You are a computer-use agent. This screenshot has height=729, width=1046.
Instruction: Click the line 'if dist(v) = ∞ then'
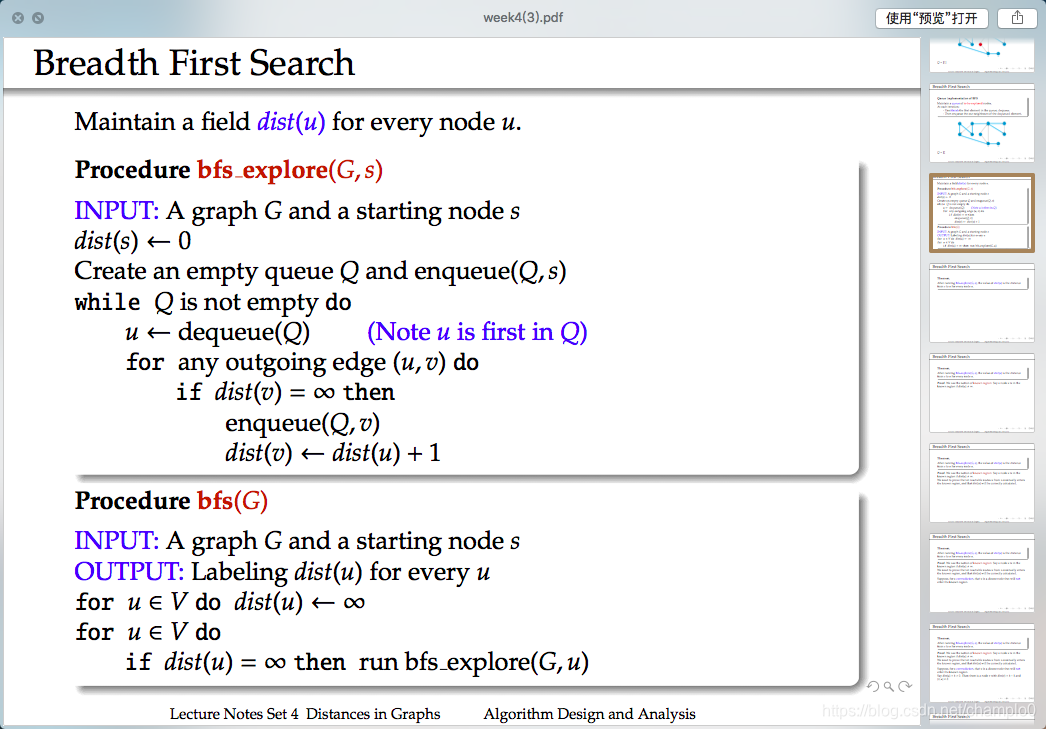tap(286, 392)
